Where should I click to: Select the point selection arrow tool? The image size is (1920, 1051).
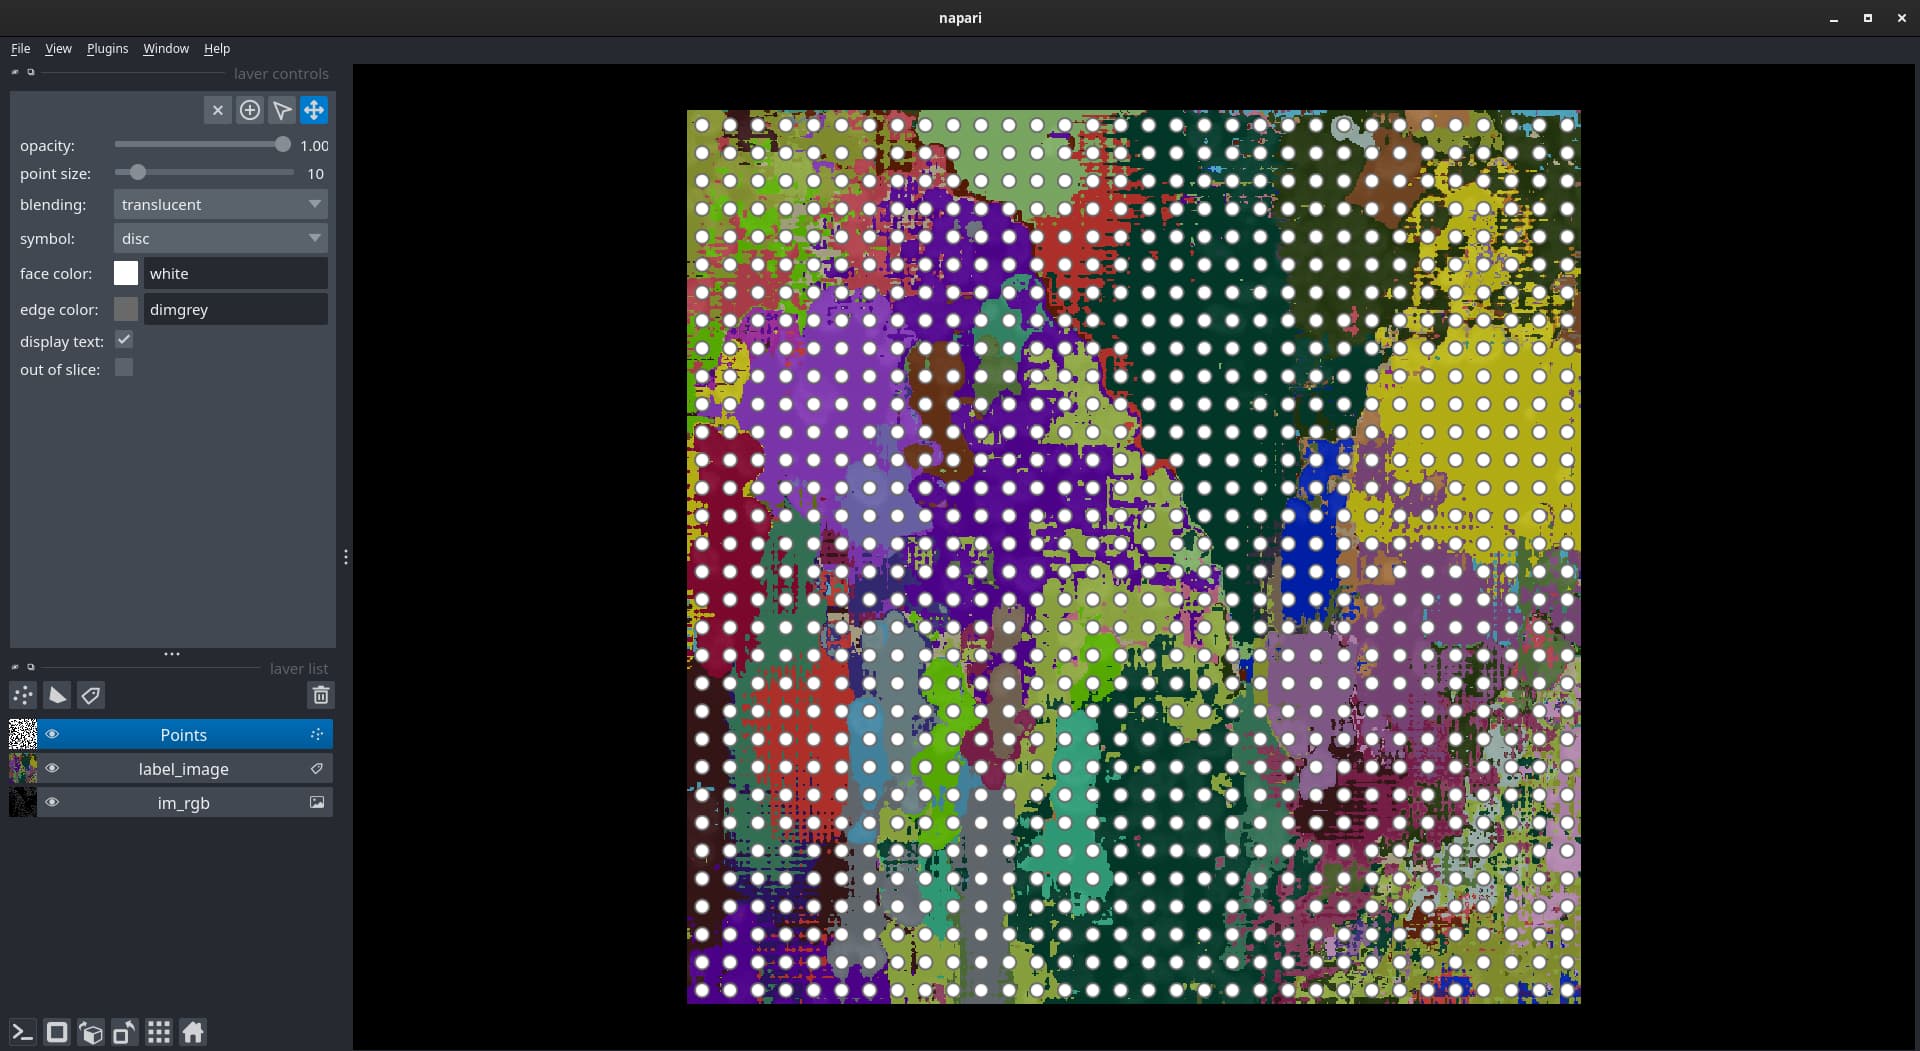point(281,110)
